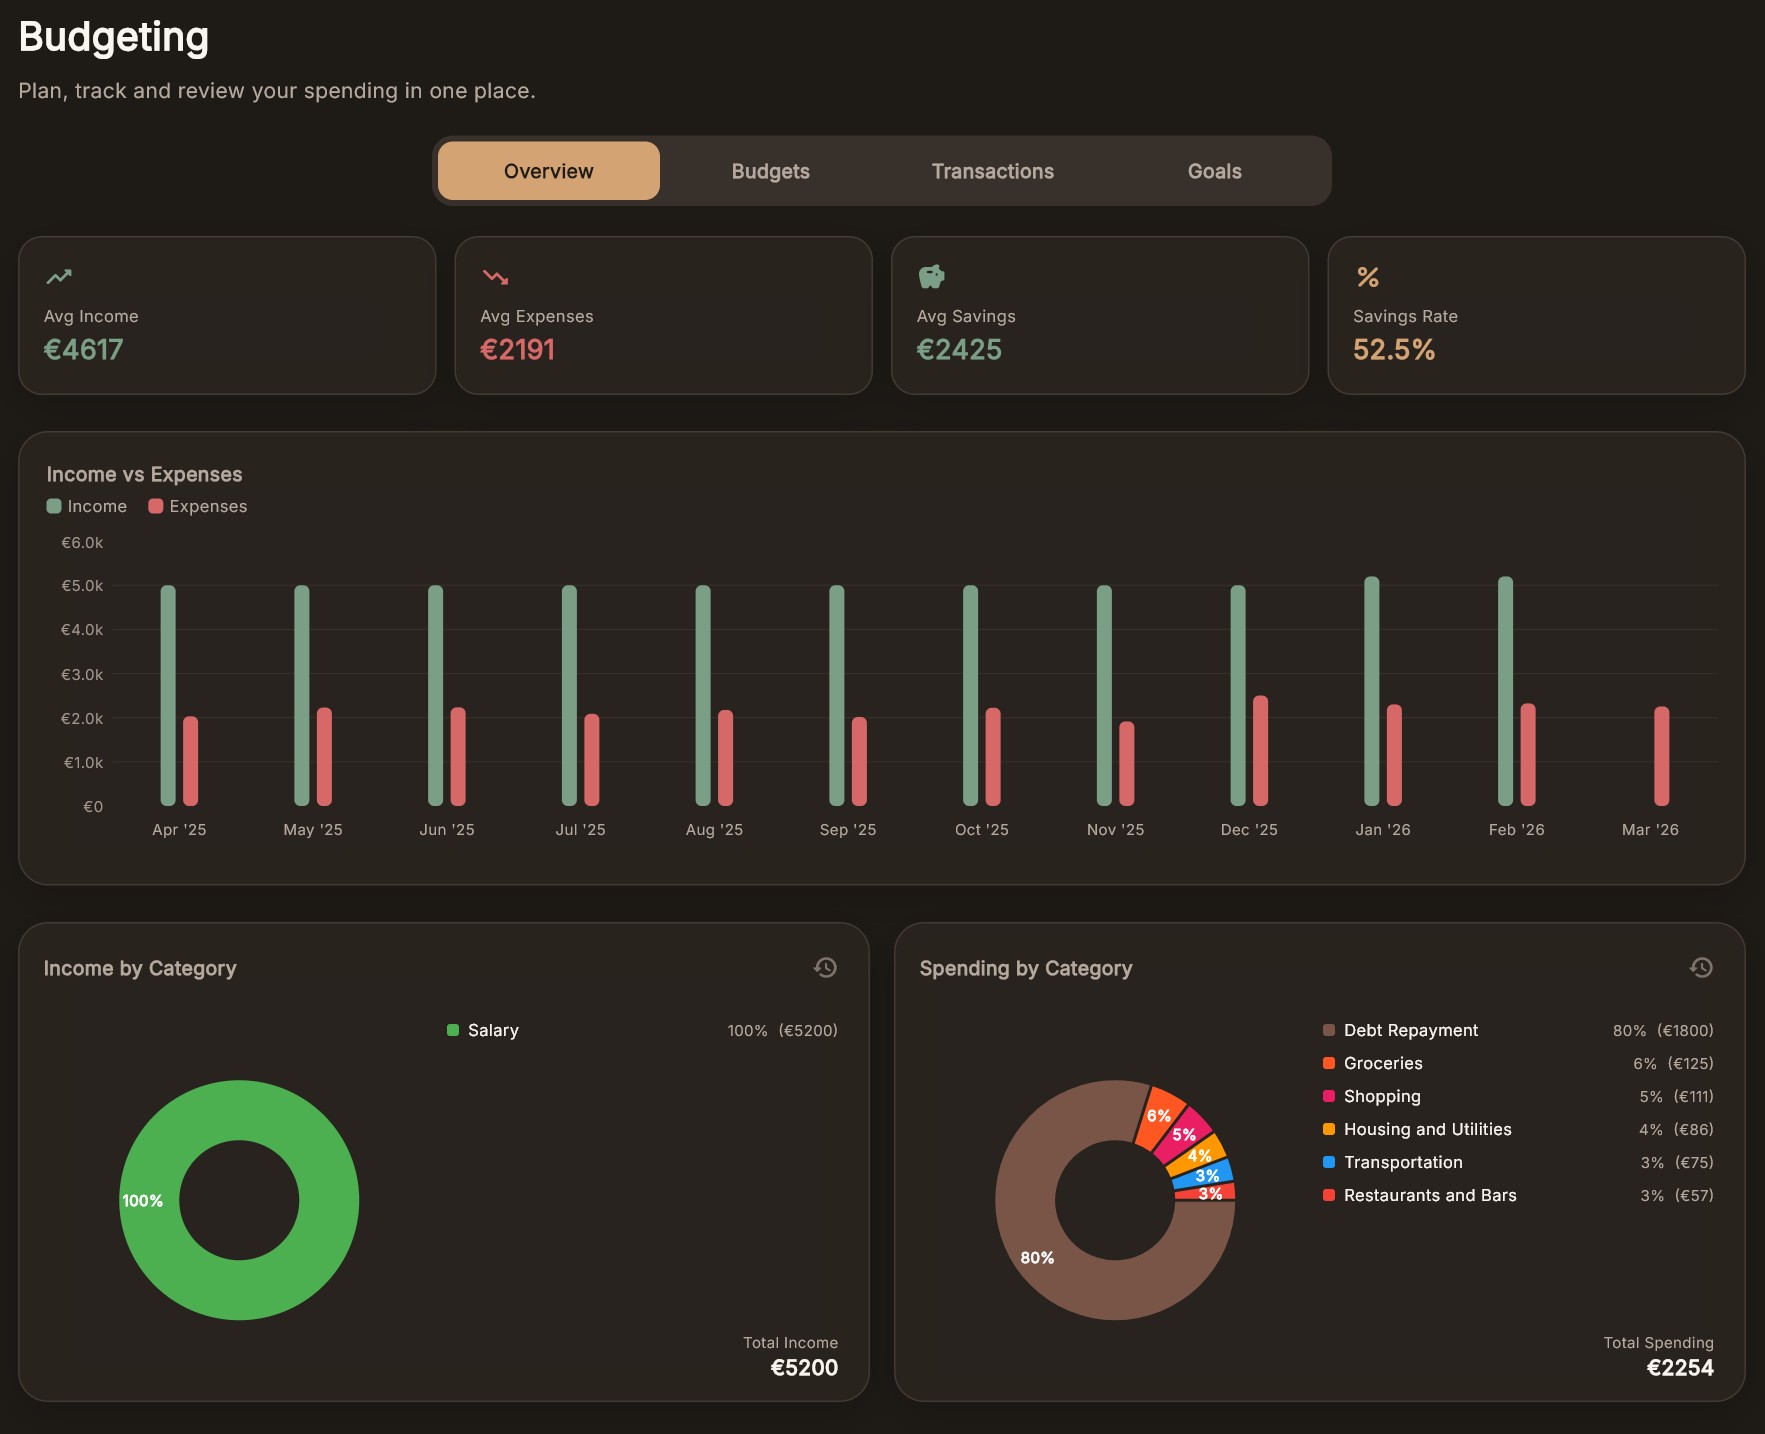1765x1434 pixels.
Task: Click the pink Shopping color swatch
Action: pos(1328,1096)
